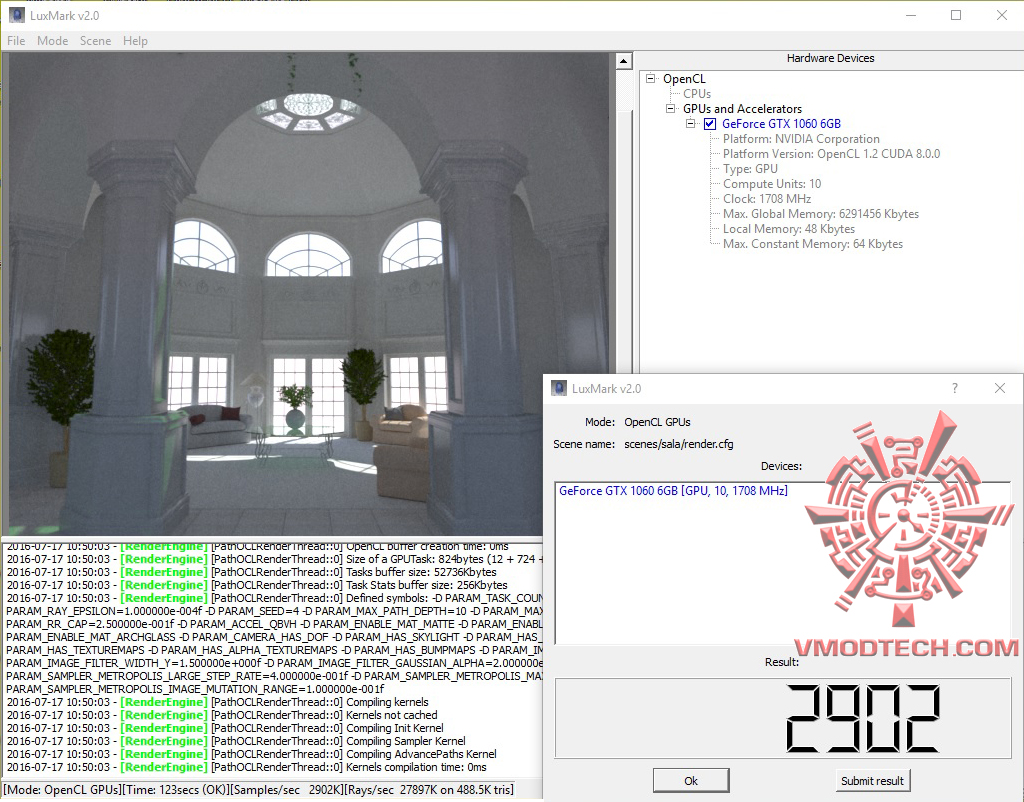The image size is (1024, 802).
Task: Close the LuxMark result dialog
Action: pos(1000,388)
